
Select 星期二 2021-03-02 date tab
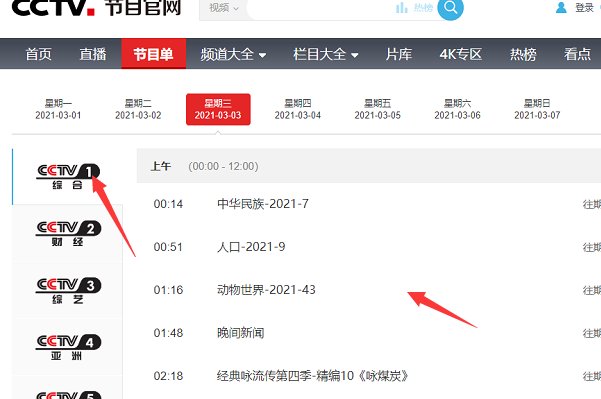(138, 109)
